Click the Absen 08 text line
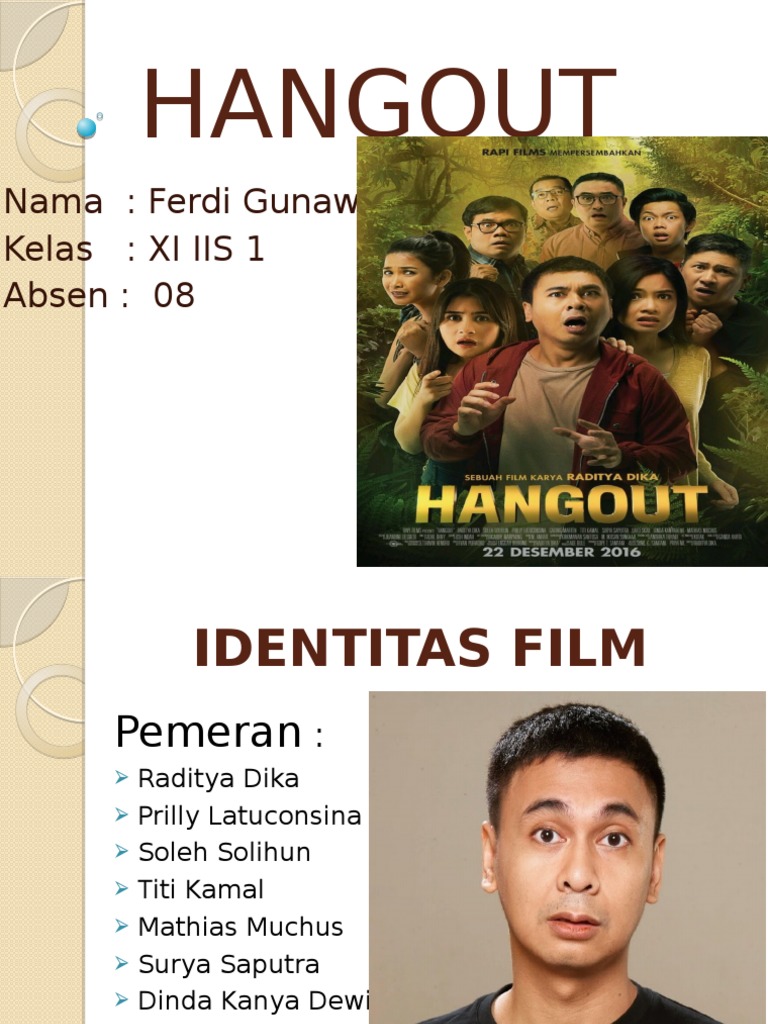Screen dimensions: 768x1024 (99, 295)
